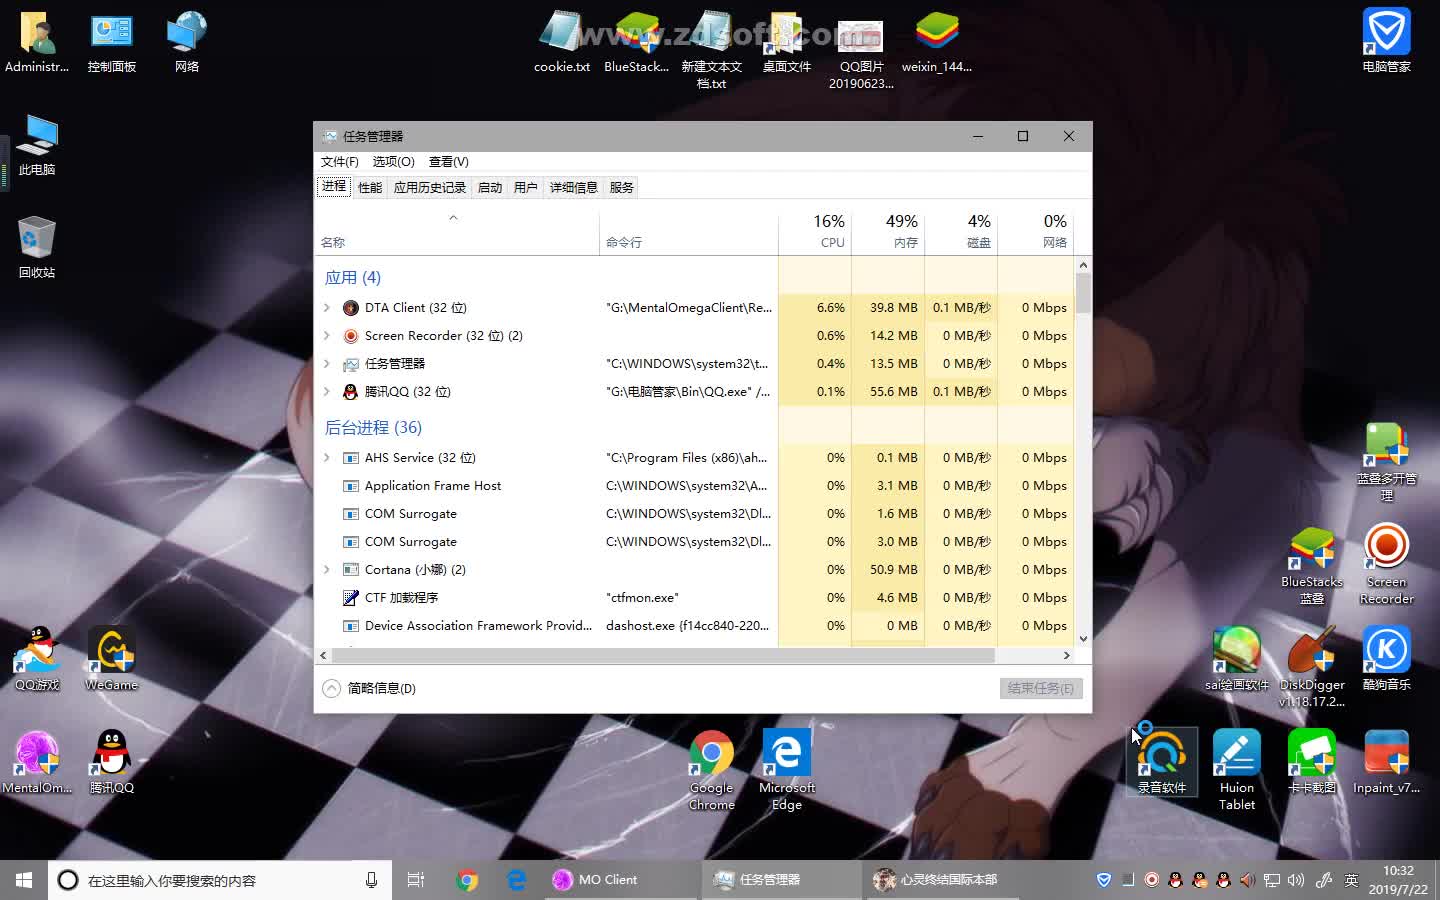Sort processes by 名称 column
This screenshot has width=1440, height=900.
pyautogui.click(x=457, y=231)
